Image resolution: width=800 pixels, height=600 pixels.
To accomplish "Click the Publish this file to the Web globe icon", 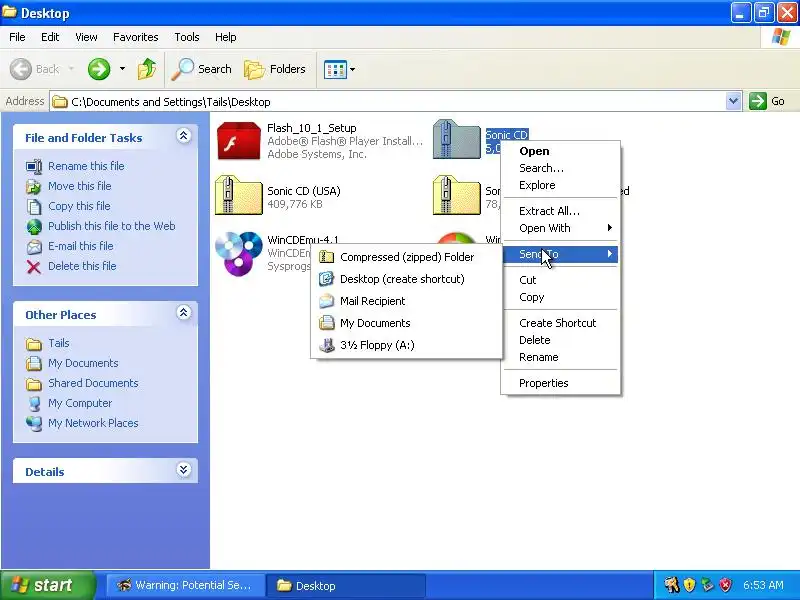I will [34, 226].
